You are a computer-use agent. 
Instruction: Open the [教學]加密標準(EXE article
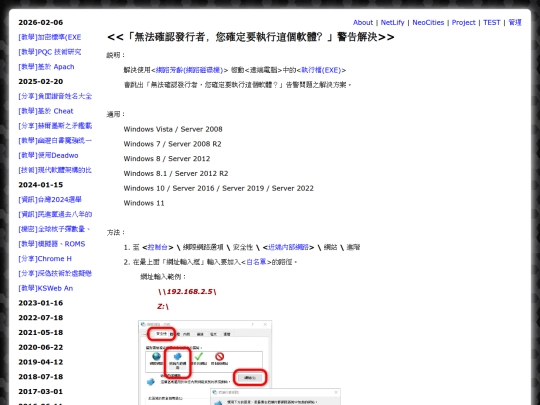(50, 37)
